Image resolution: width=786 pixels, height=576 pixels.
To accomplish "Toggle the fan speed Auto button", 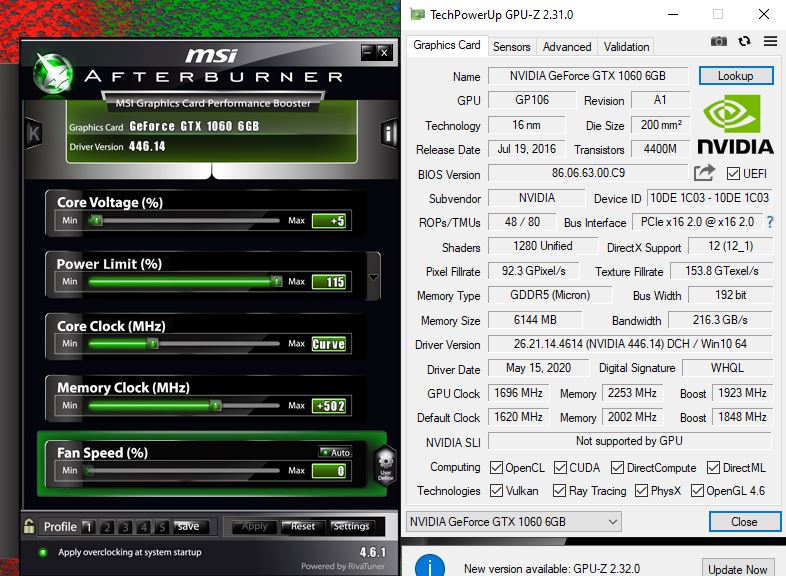I will pyautogui.click(x=335, y=452).
